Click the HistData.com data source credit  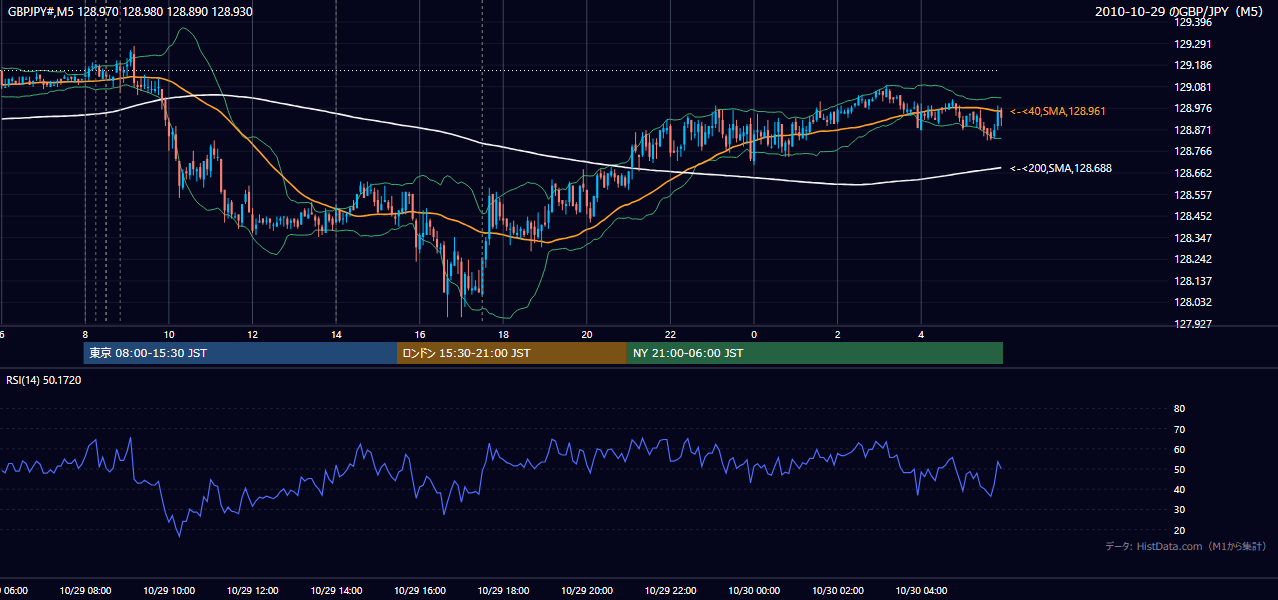(1186, 546)
